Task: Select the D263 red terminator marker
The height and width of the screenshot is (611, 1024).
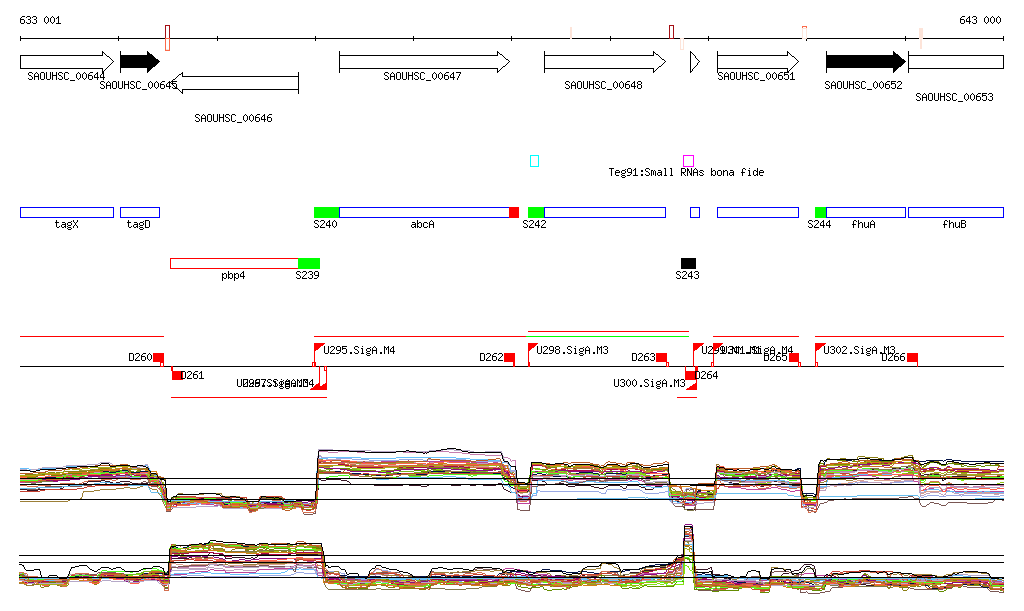Action: (662, 358)
